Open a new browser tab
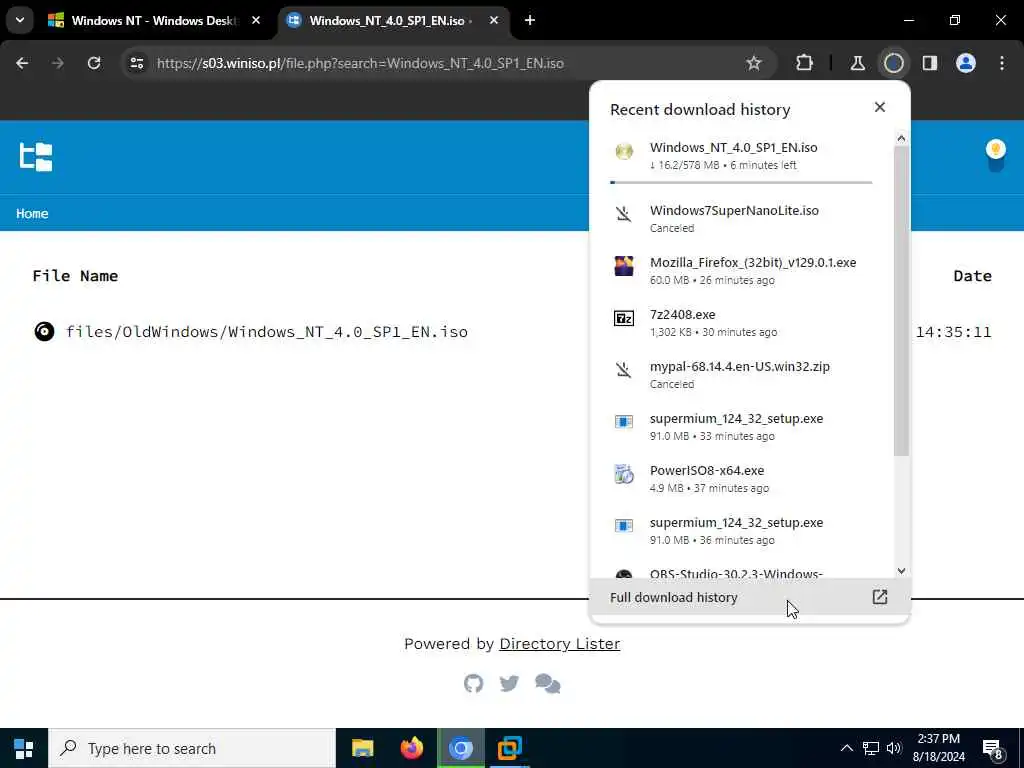The width and height of the screenshot is (1024, 768). (x=530, y=21)
